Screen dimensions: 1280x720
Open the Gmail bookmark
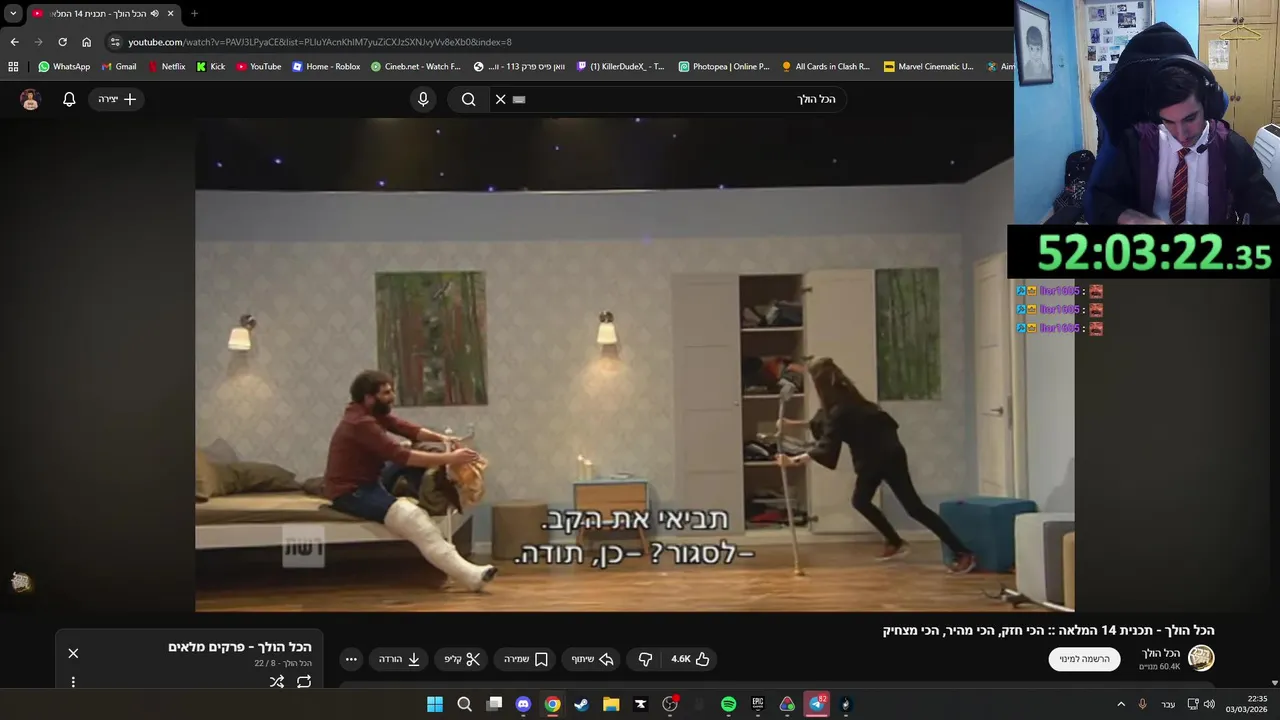point(119,67)
